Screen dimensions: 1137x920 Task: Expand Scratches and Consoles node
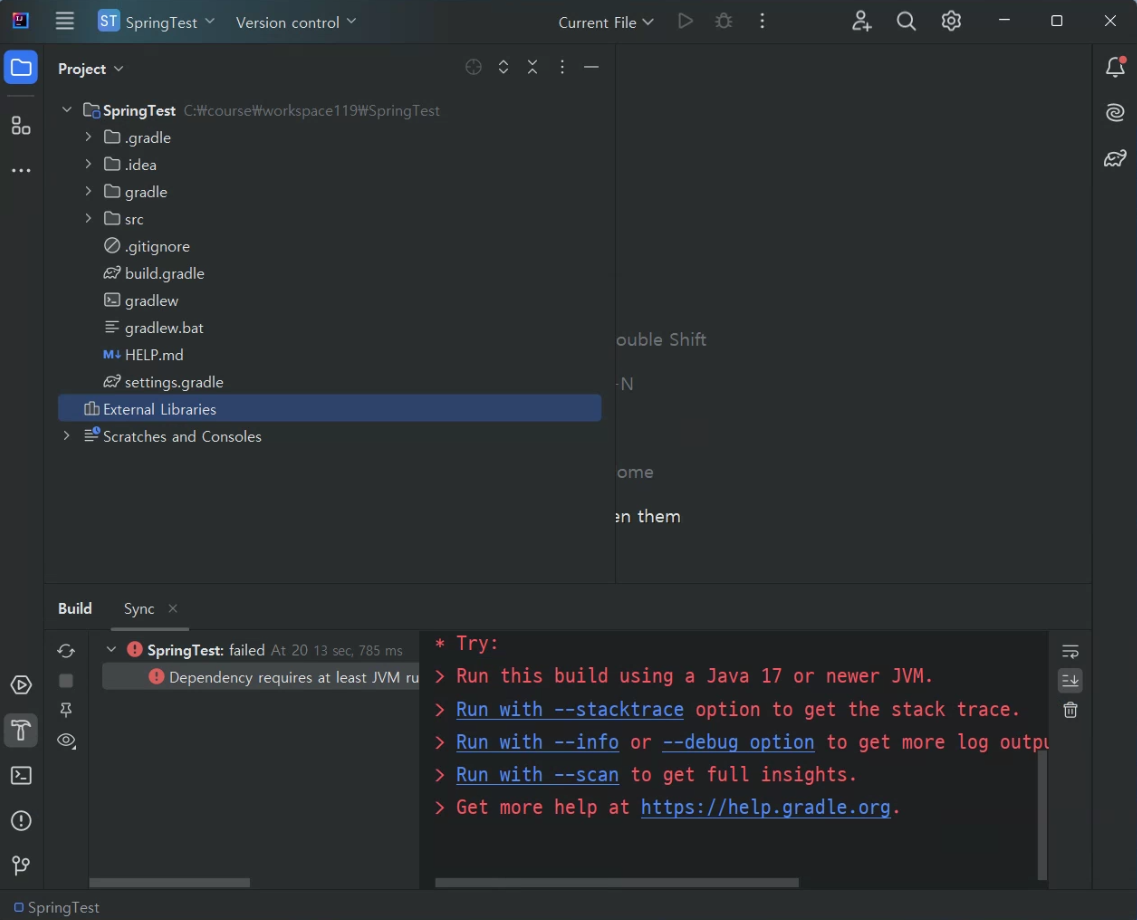click(x=67, y=436)
